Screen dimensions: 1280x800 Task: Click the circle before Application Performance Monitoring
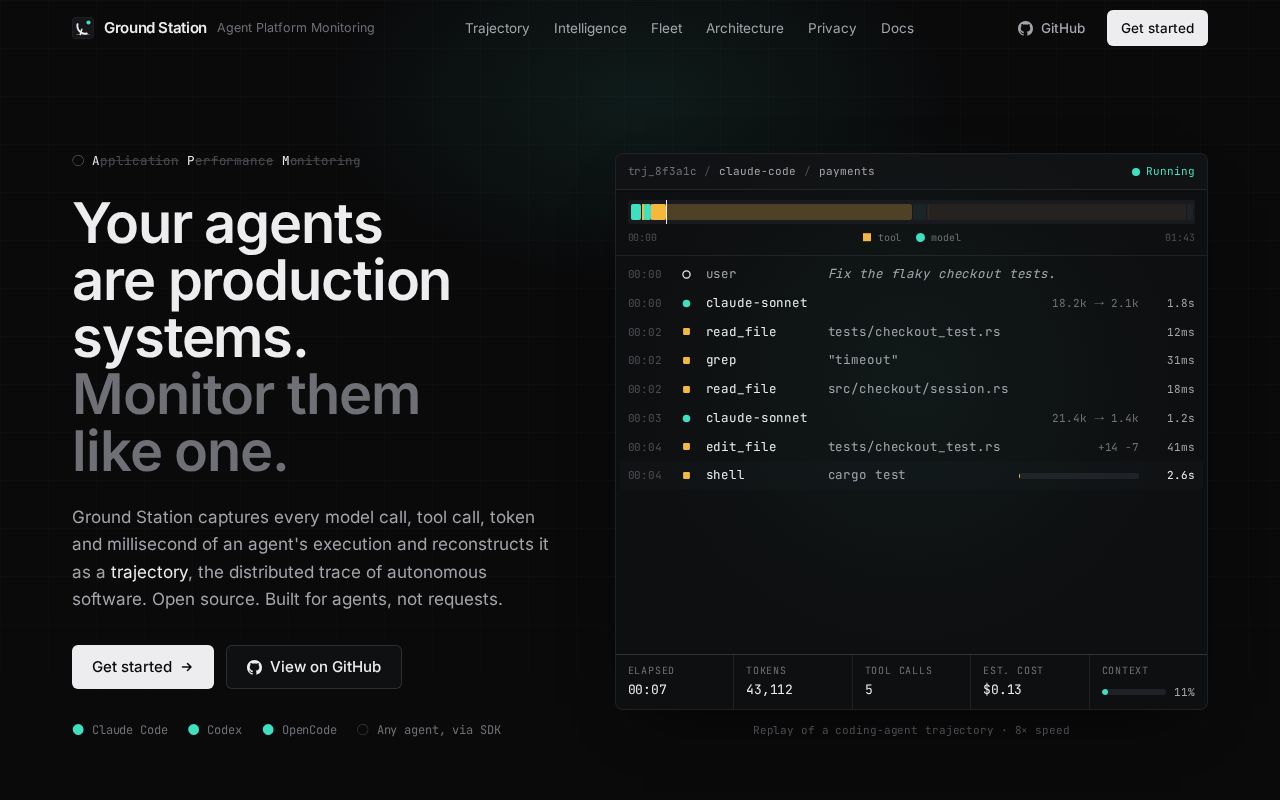(x=78, y=161)
